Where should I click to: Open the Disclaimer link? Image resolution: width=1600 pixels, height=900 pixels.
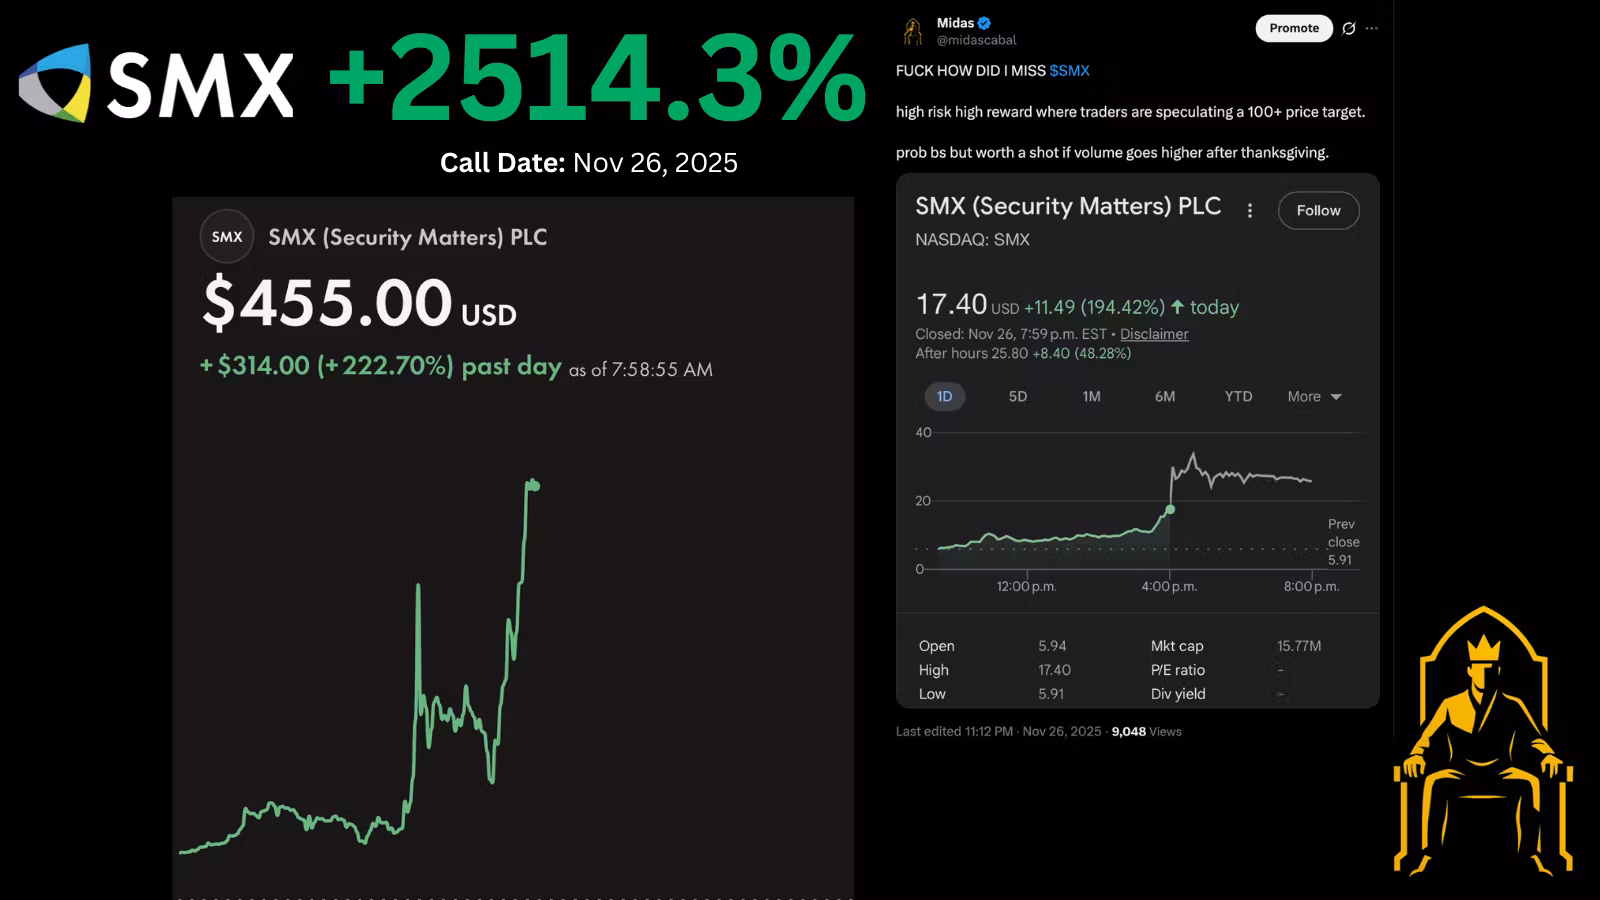point(1154,334)
